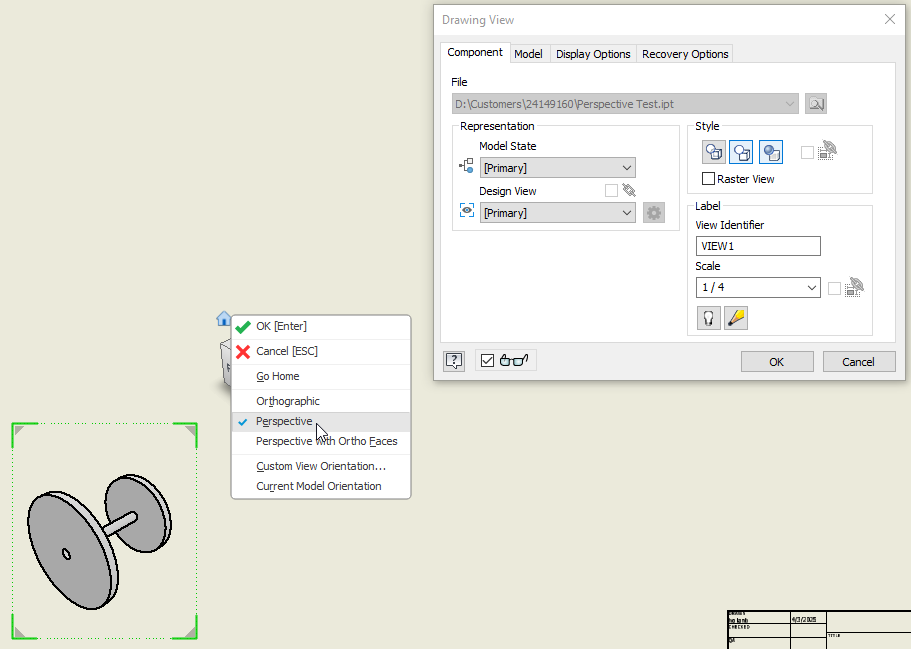Click the file browse icon beside the path
Screen dimensions: 911x649
[x=817, y=103]
